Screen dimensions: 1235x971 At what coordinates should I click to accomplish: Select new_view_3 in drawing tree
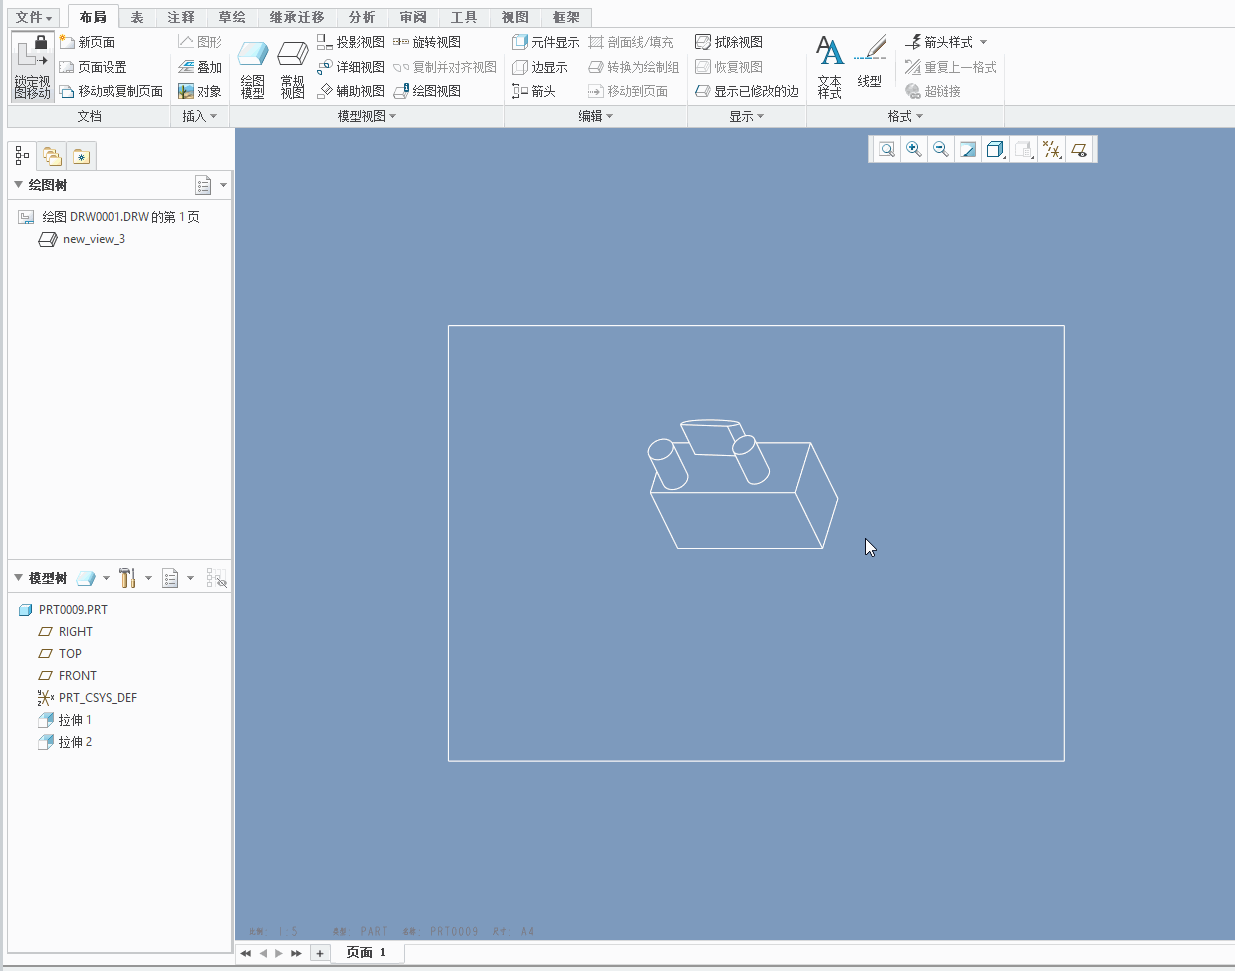(82, 240)
